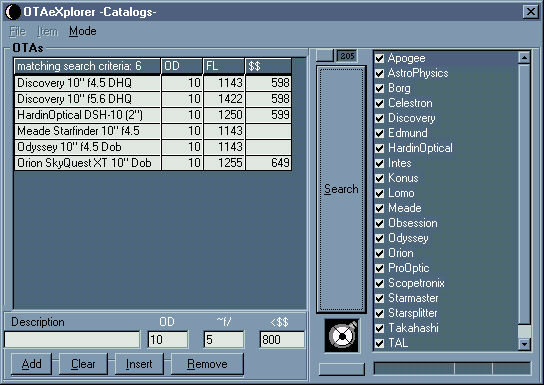Click the $$ column header
The height and width of the screenshot is (385, 544).
pyautogui.click(x=269, y=66)
